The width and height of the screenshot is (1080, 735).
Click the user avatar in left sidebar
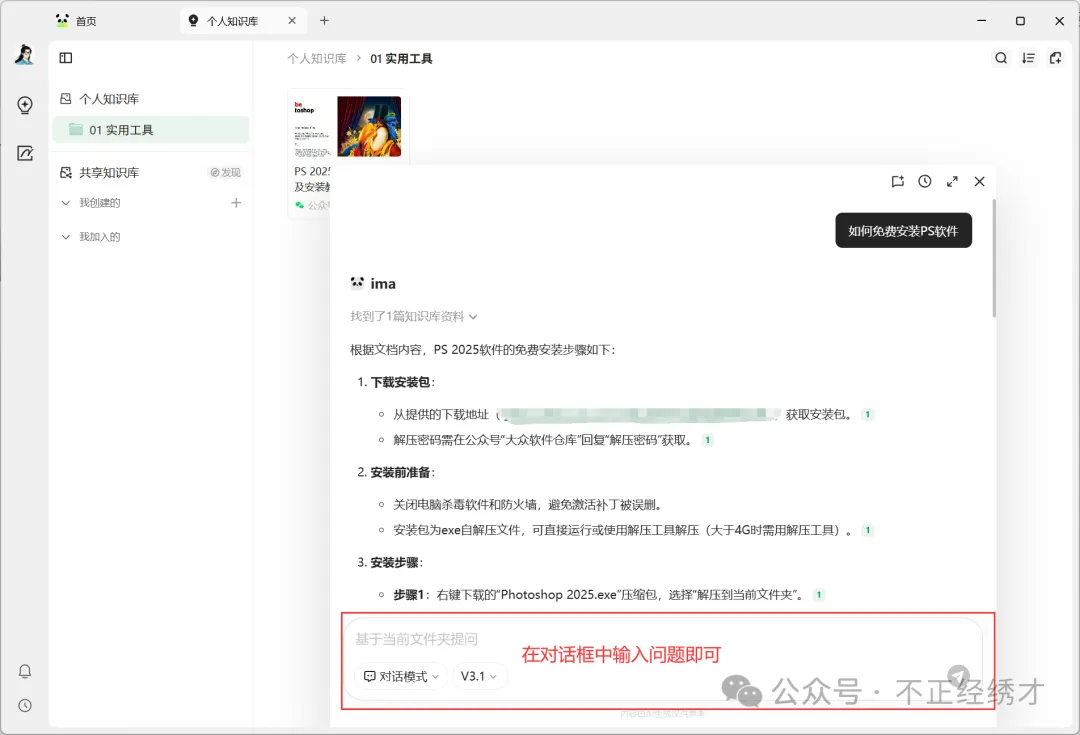[x=25, y=55]
